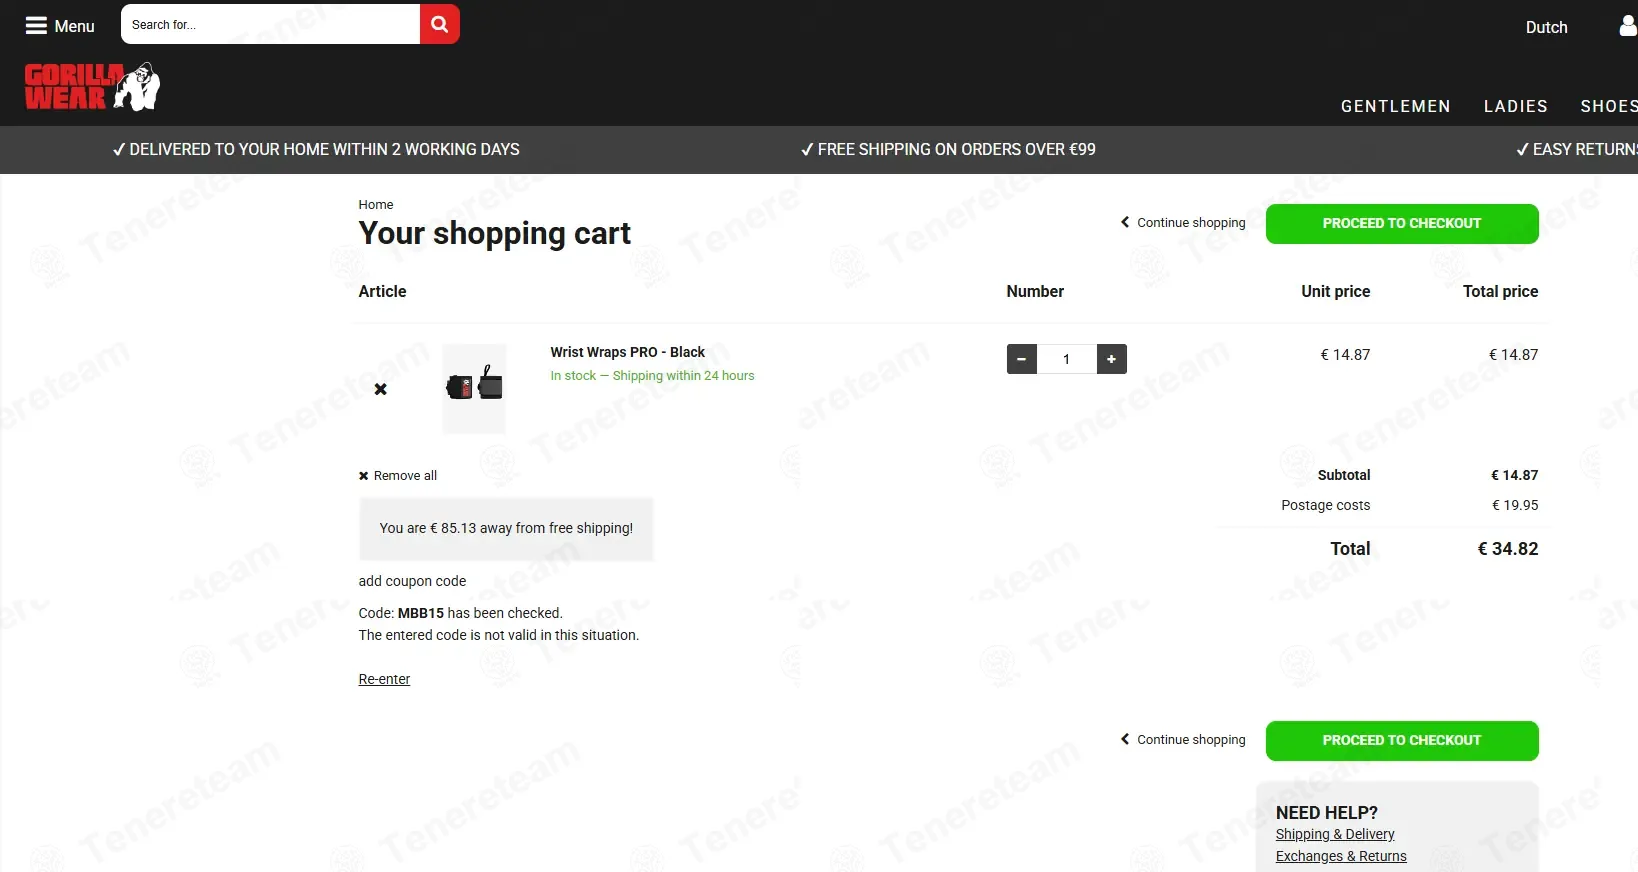Increase quantity with the plus button
The image size is (1638, 872).
pyautogui.click(x=1112, y=359)
